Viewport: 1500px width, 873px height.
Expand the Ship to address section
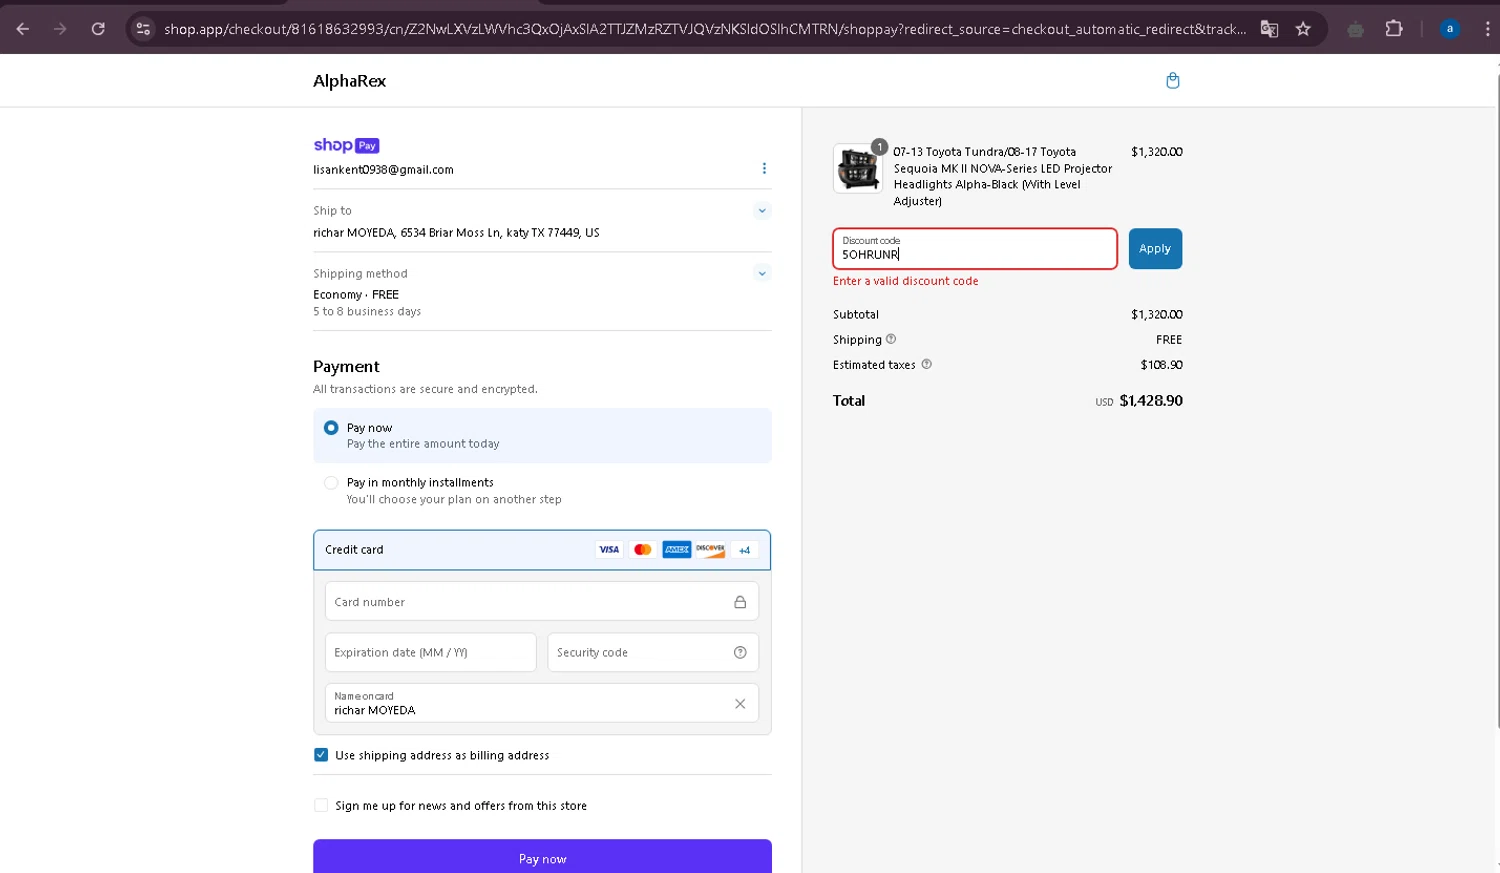tap(762, 210)
